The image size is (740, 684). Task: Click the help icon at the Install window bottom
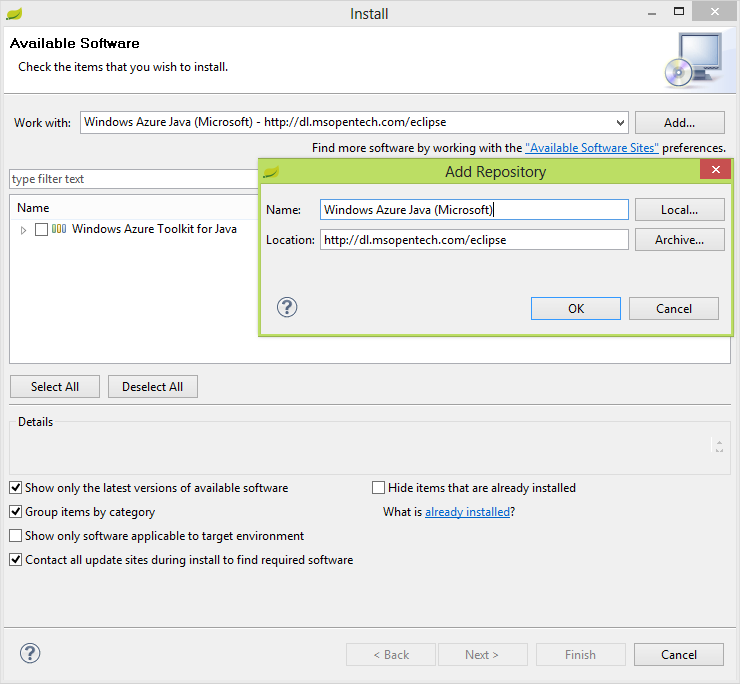[30, 653]
